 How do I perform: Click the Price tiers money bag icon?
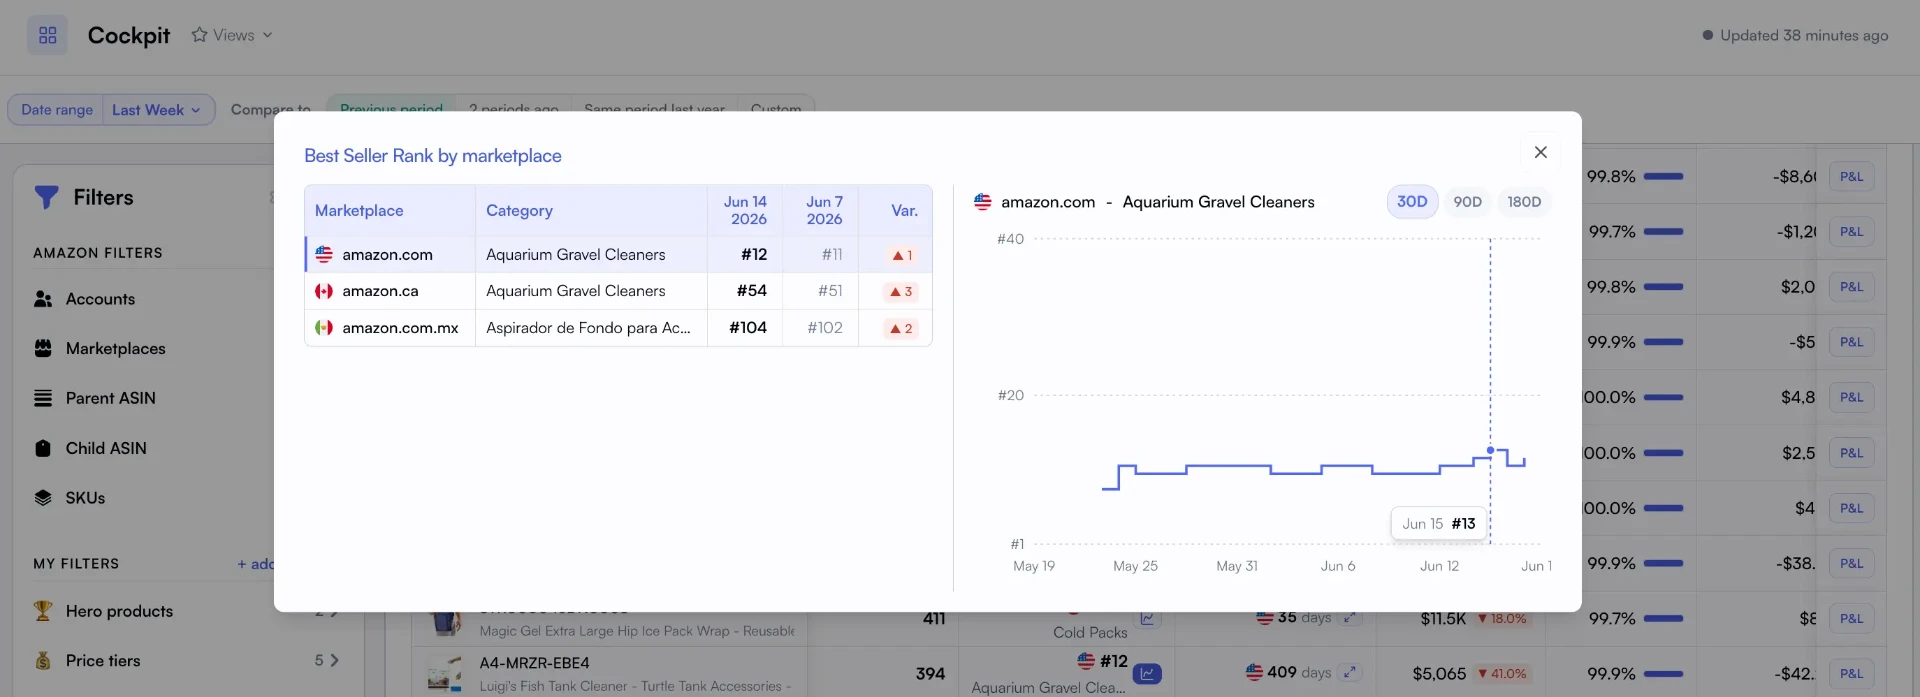click(x=43, y=660)
